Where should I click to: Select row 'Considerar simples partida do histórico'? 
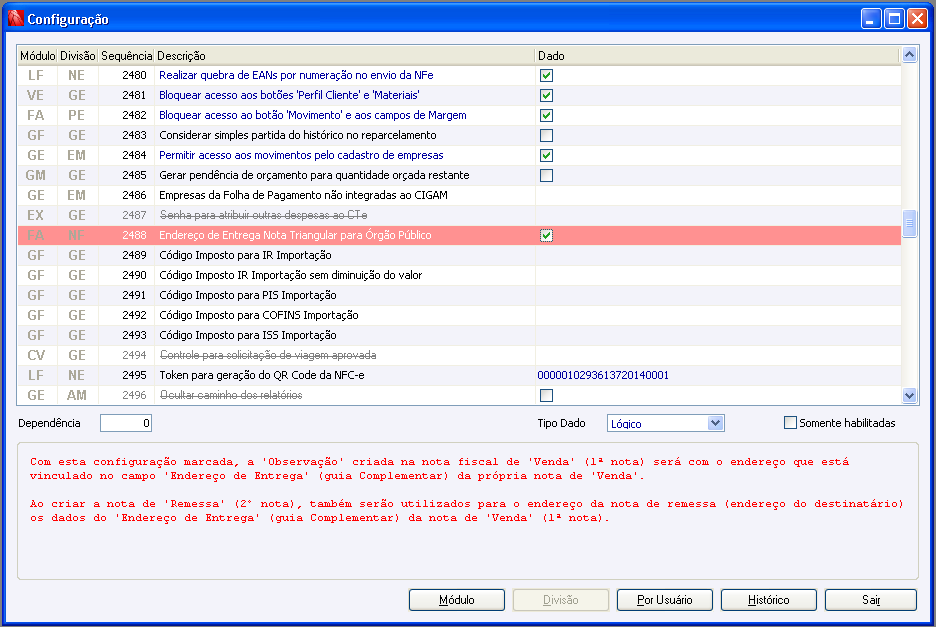coord(459,136)
